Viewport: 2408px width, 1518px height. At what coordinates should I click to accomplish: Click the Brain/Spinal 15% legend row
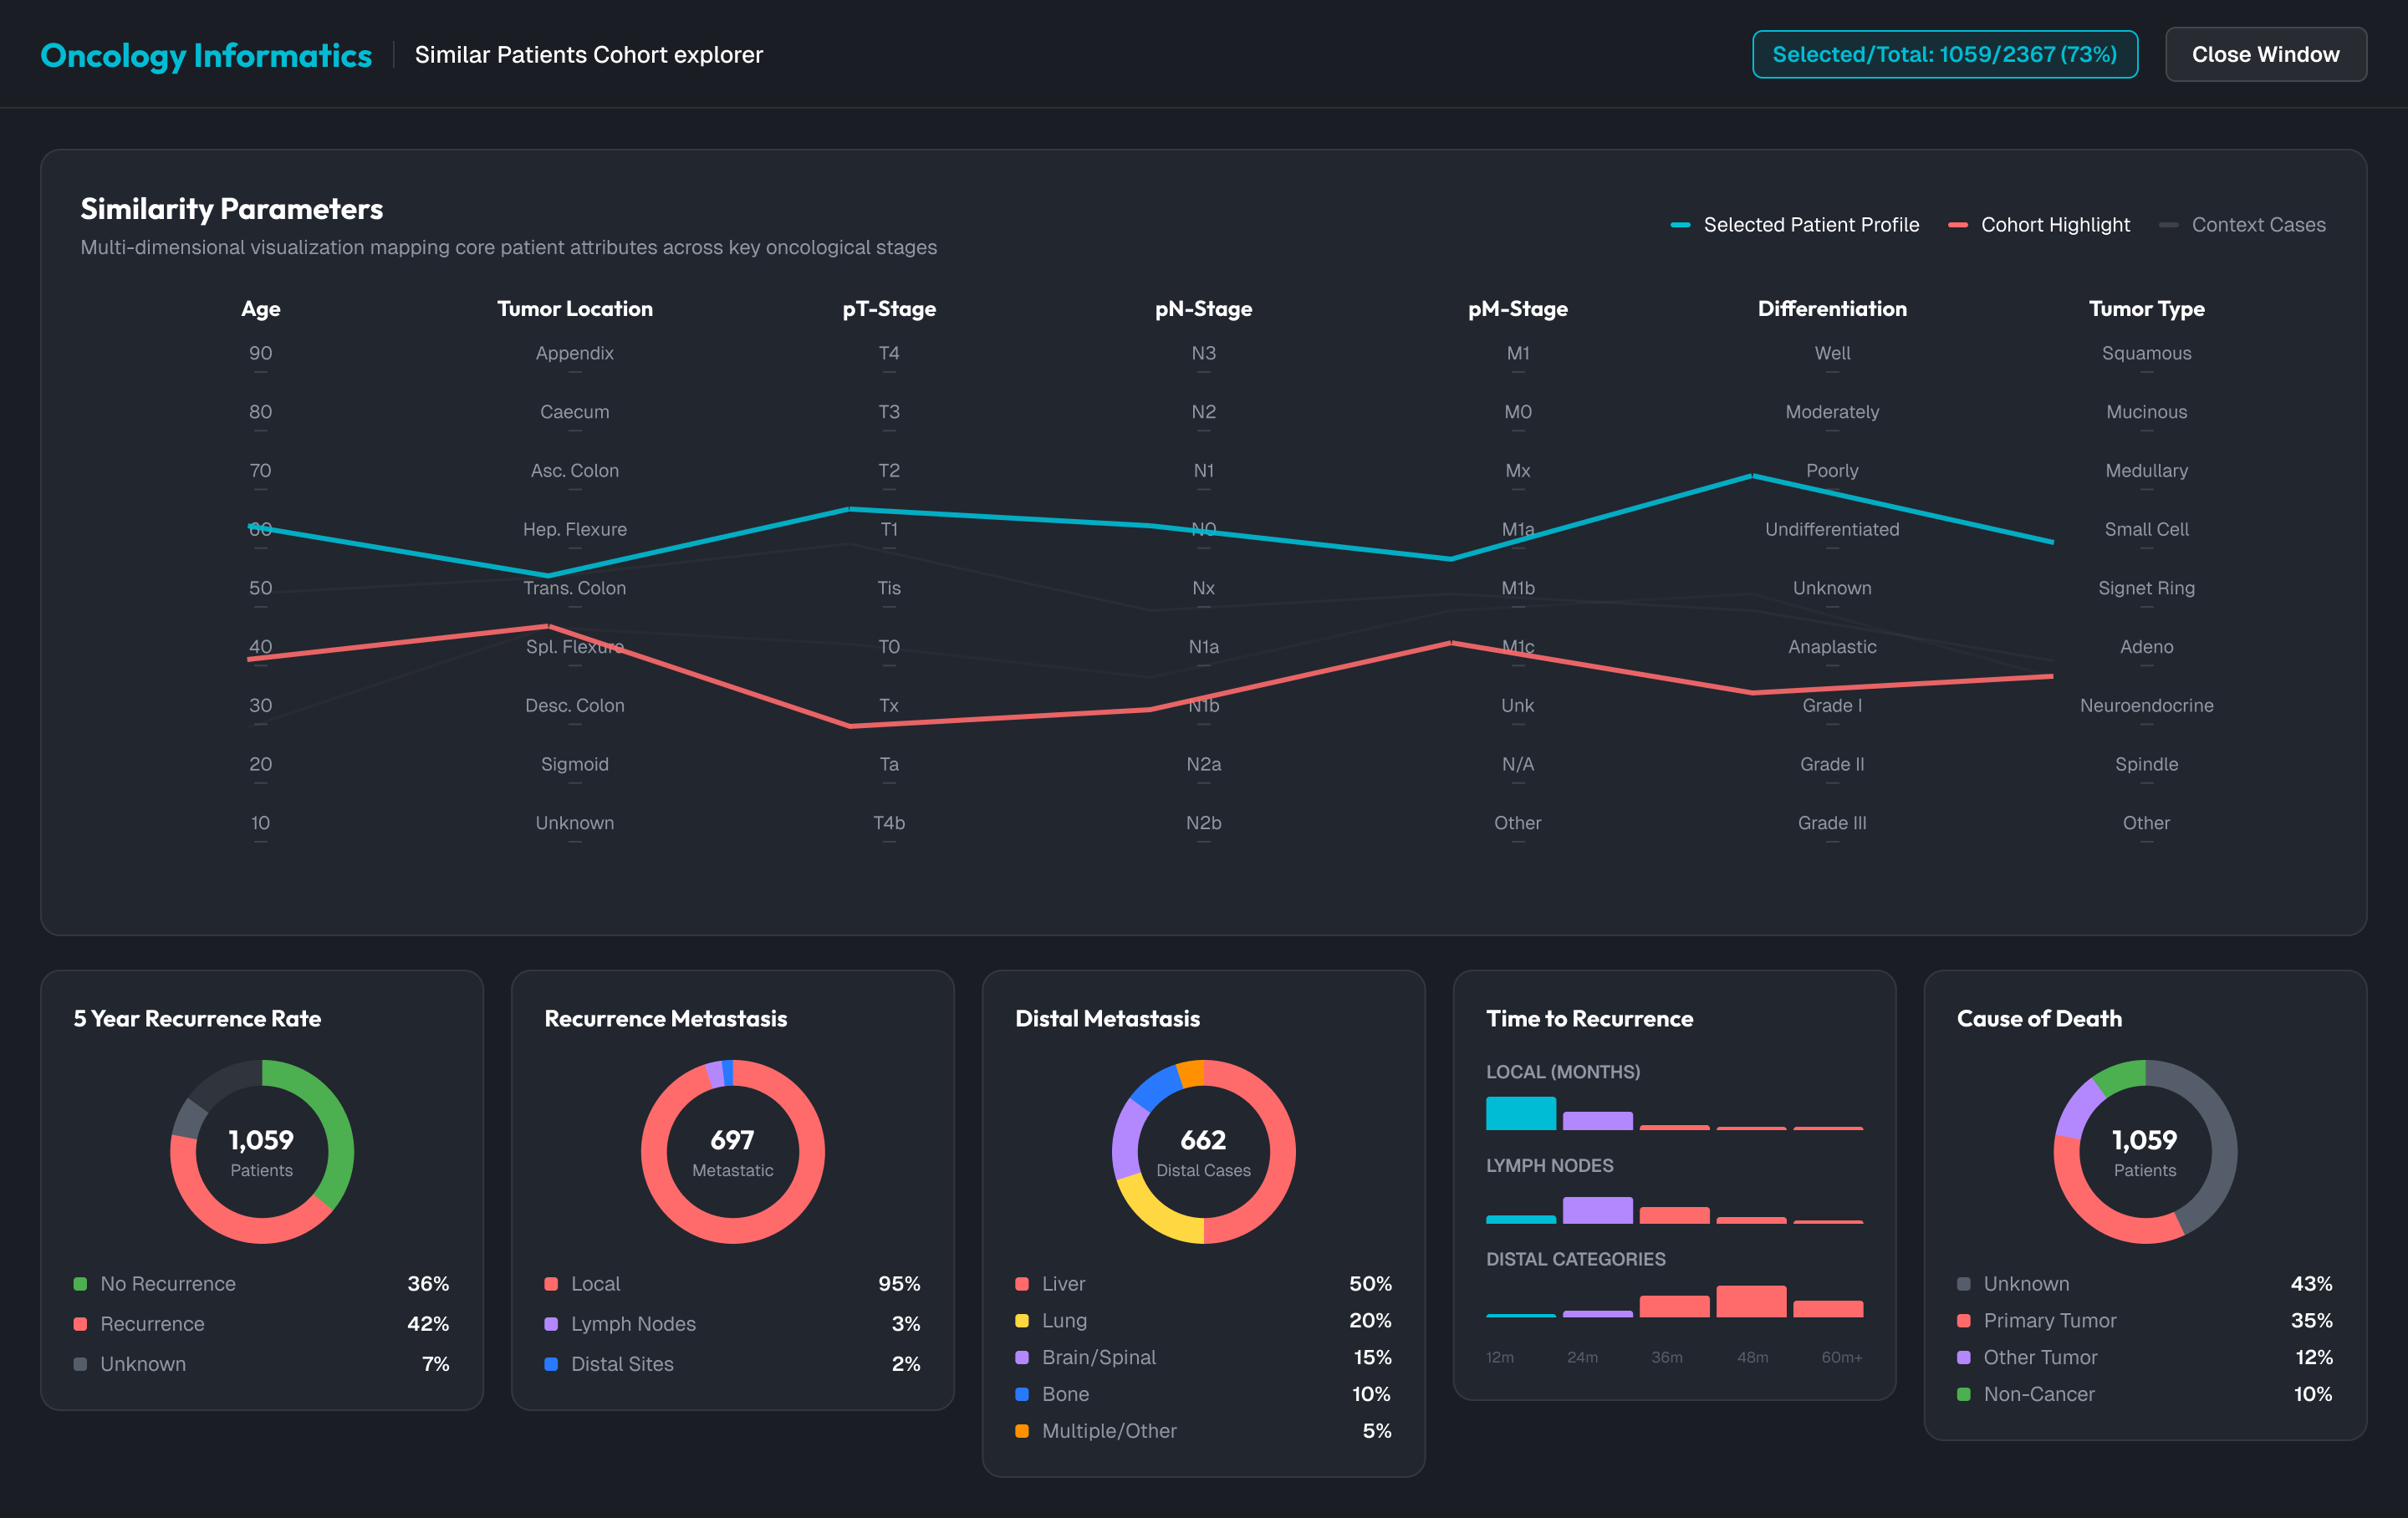click(1204, 1357)
